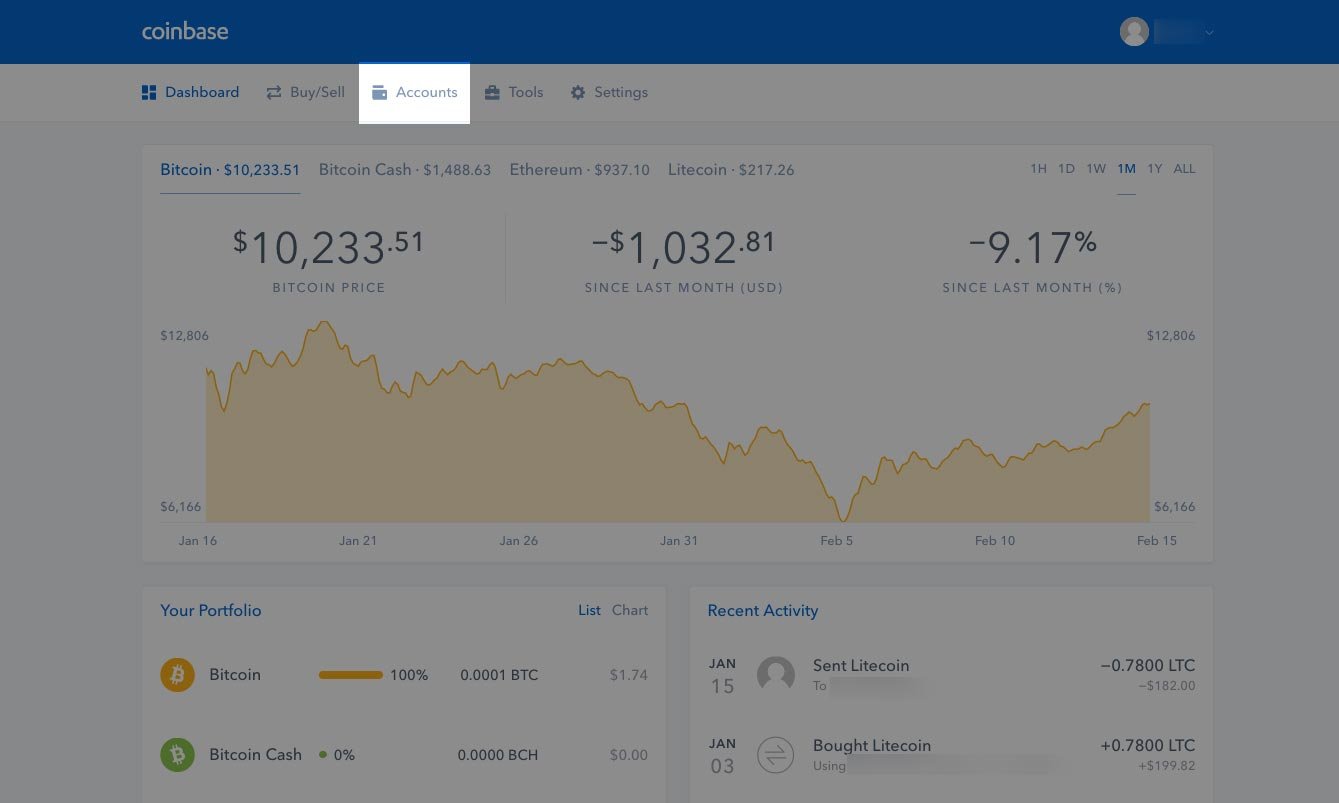Click the Feb 5 chart axis label
The image size is (1339, 803).
(x=837, y=540)
